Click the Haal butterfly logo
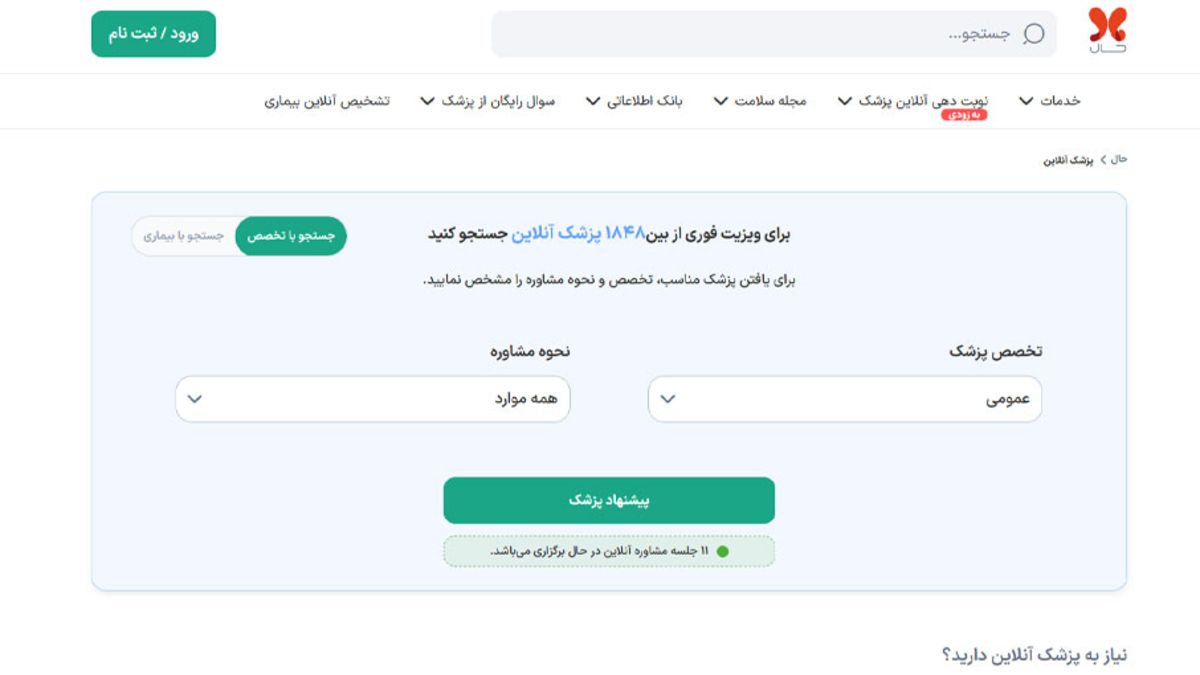 point(1107,31)
